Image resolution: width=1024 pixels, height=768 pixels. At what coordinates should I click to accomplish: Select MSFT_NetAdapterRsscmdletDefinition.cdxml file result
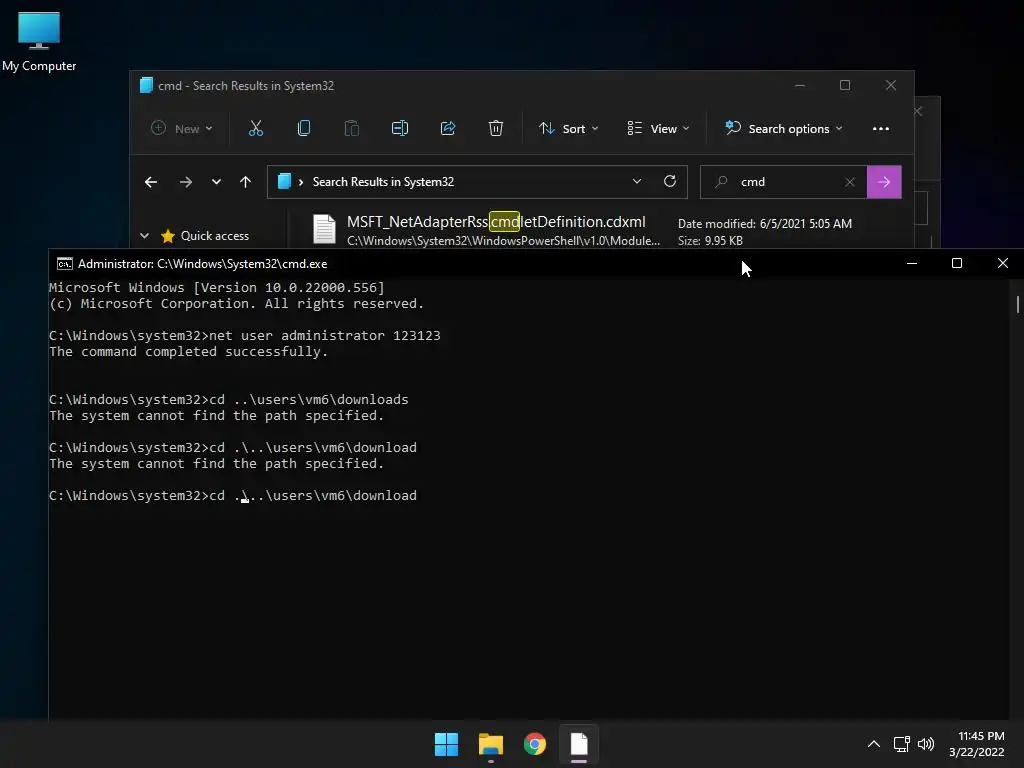click(x=496, y=222)
